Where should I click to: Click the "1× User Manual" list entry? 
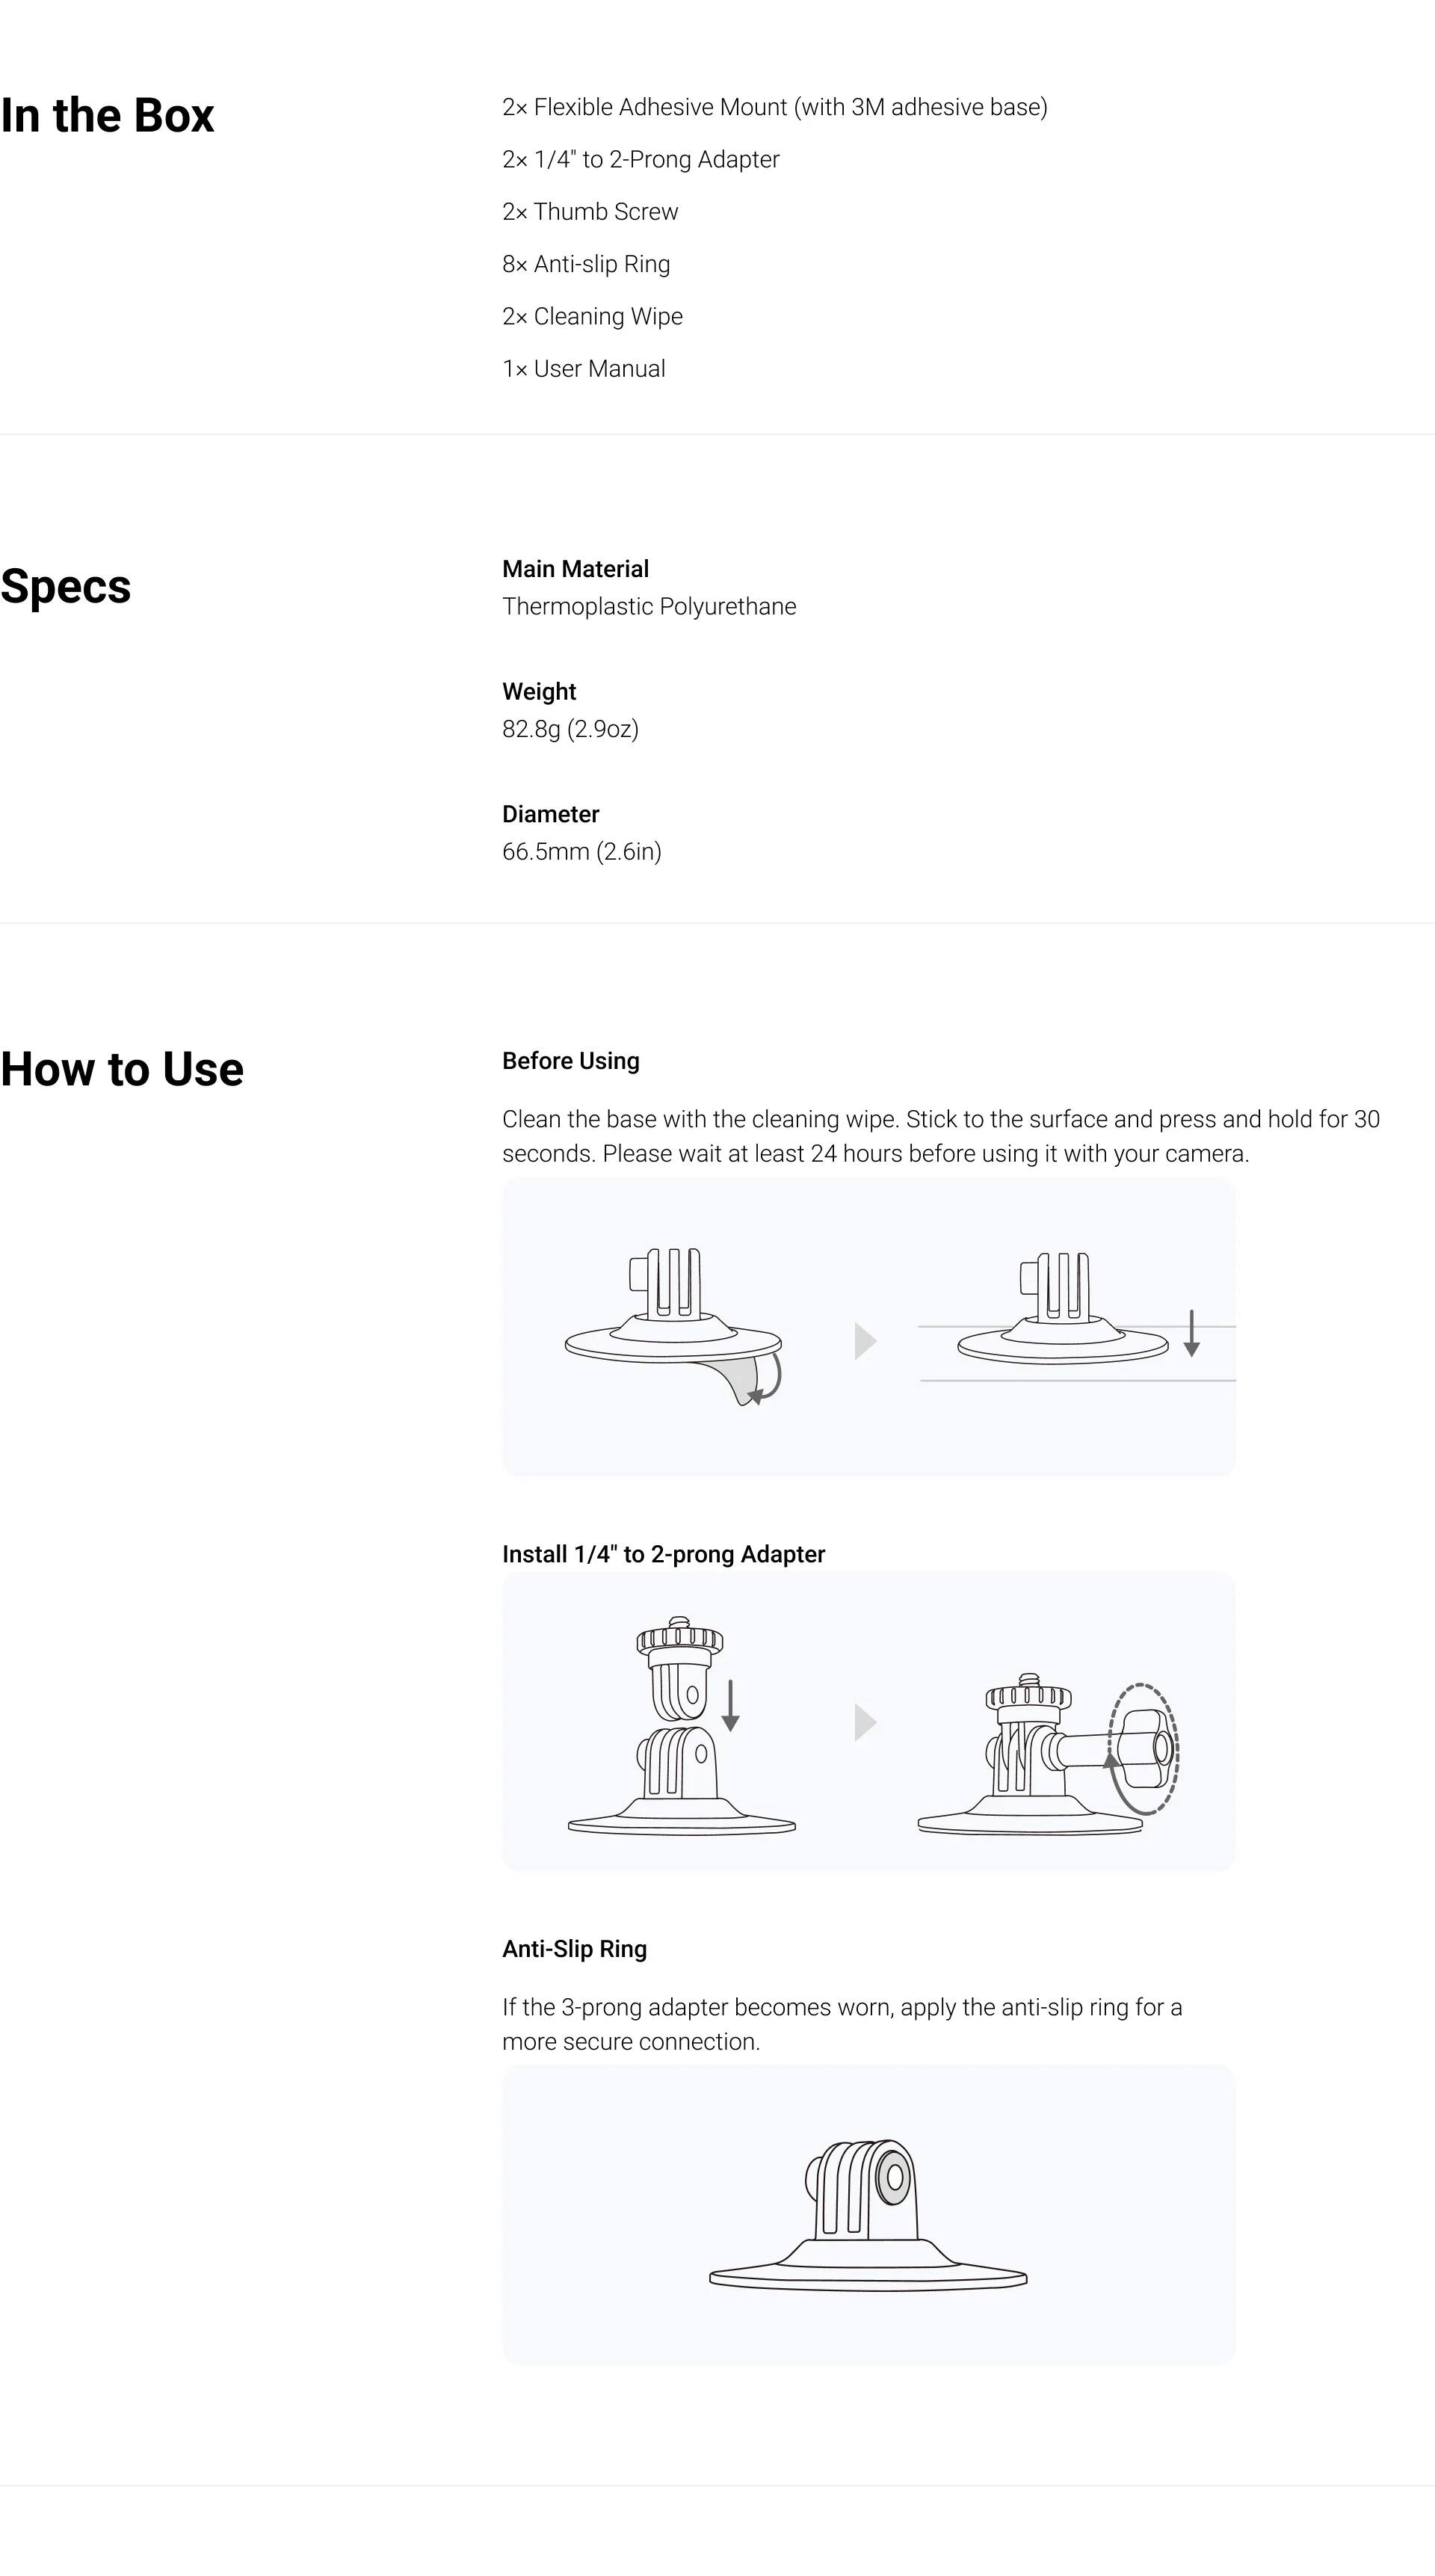click(x=583, y=369)
